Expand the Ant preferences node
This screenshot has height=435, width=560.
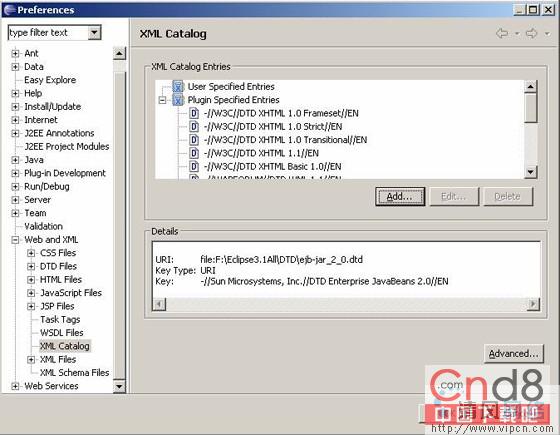(15, 54)
